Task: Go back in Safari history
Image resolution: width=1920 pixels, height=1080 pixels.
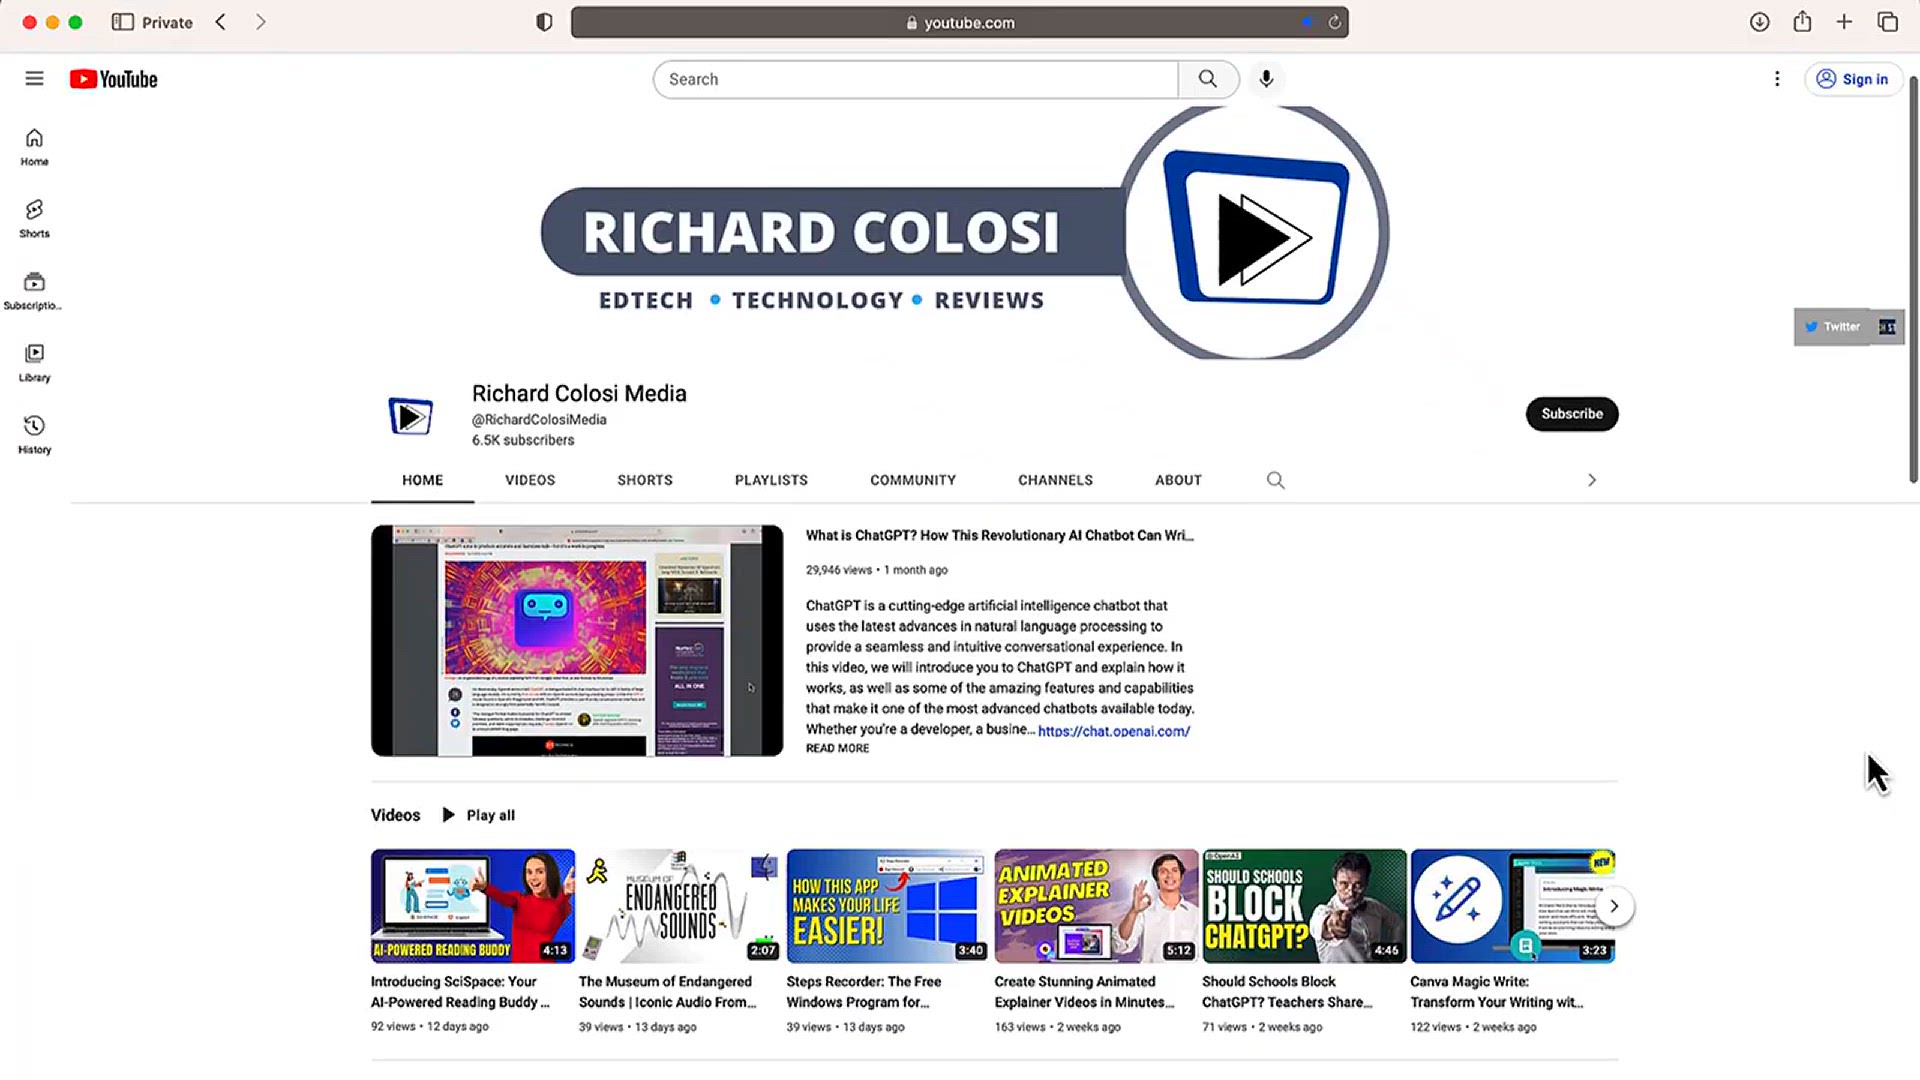Action: 221,22
